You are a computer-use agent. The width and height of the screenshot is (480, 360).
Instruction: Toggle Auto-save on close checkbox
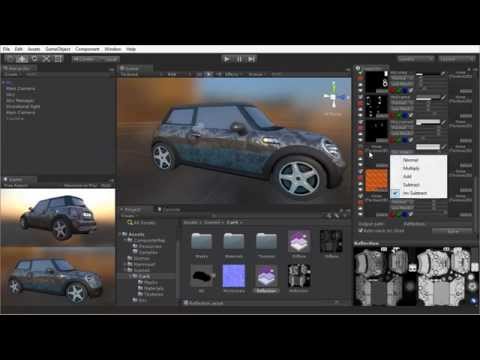[x=360, y=230]
